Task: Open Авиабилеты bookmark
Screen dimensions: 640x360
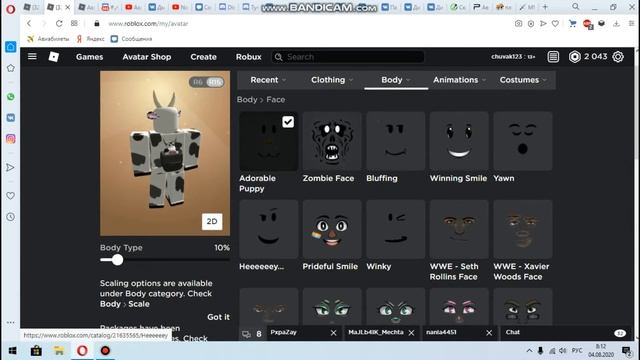Action: pyautogui.click(x=48, y=39)
